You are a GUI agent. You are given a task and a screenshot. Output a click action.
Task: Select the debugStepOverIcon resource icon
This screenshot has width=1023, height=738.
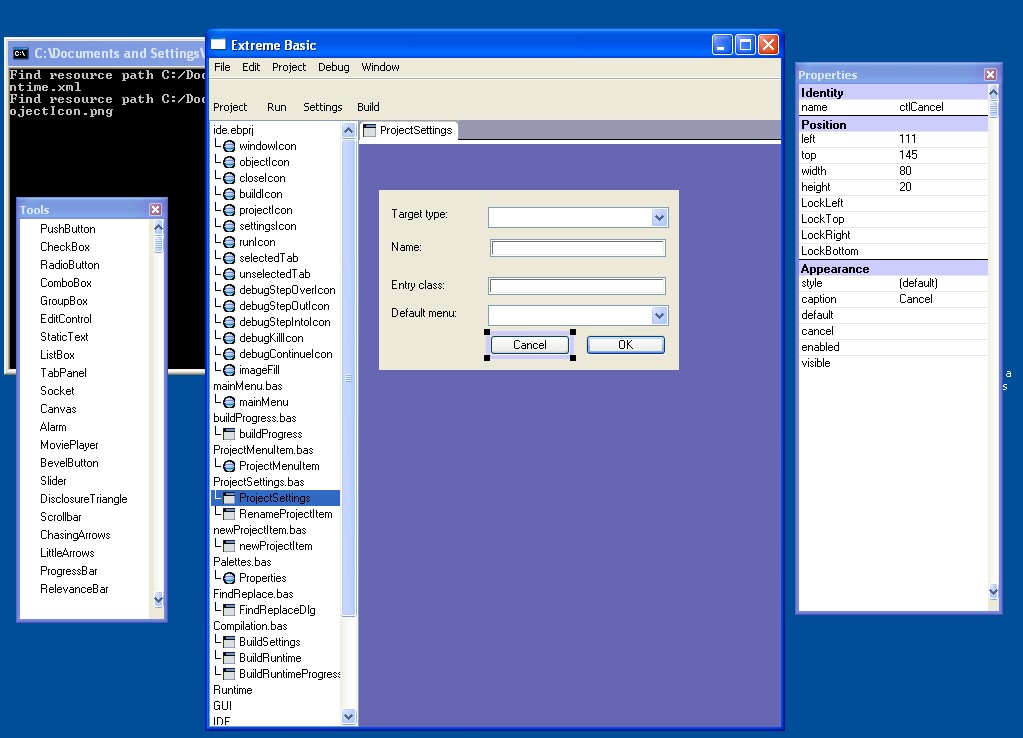pos(229,290)
